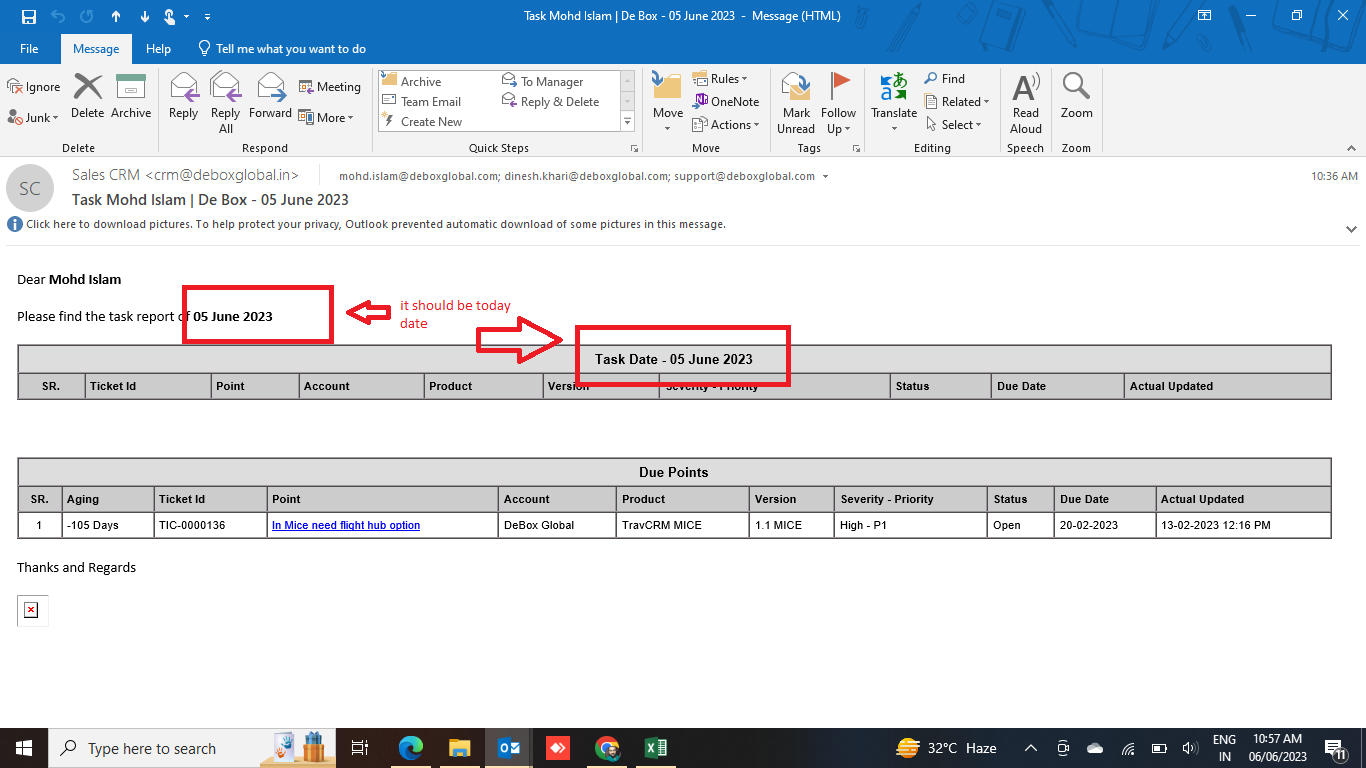Choose Team Email quick step
This screenshot has width=1366, height=768.
(421, 101)
